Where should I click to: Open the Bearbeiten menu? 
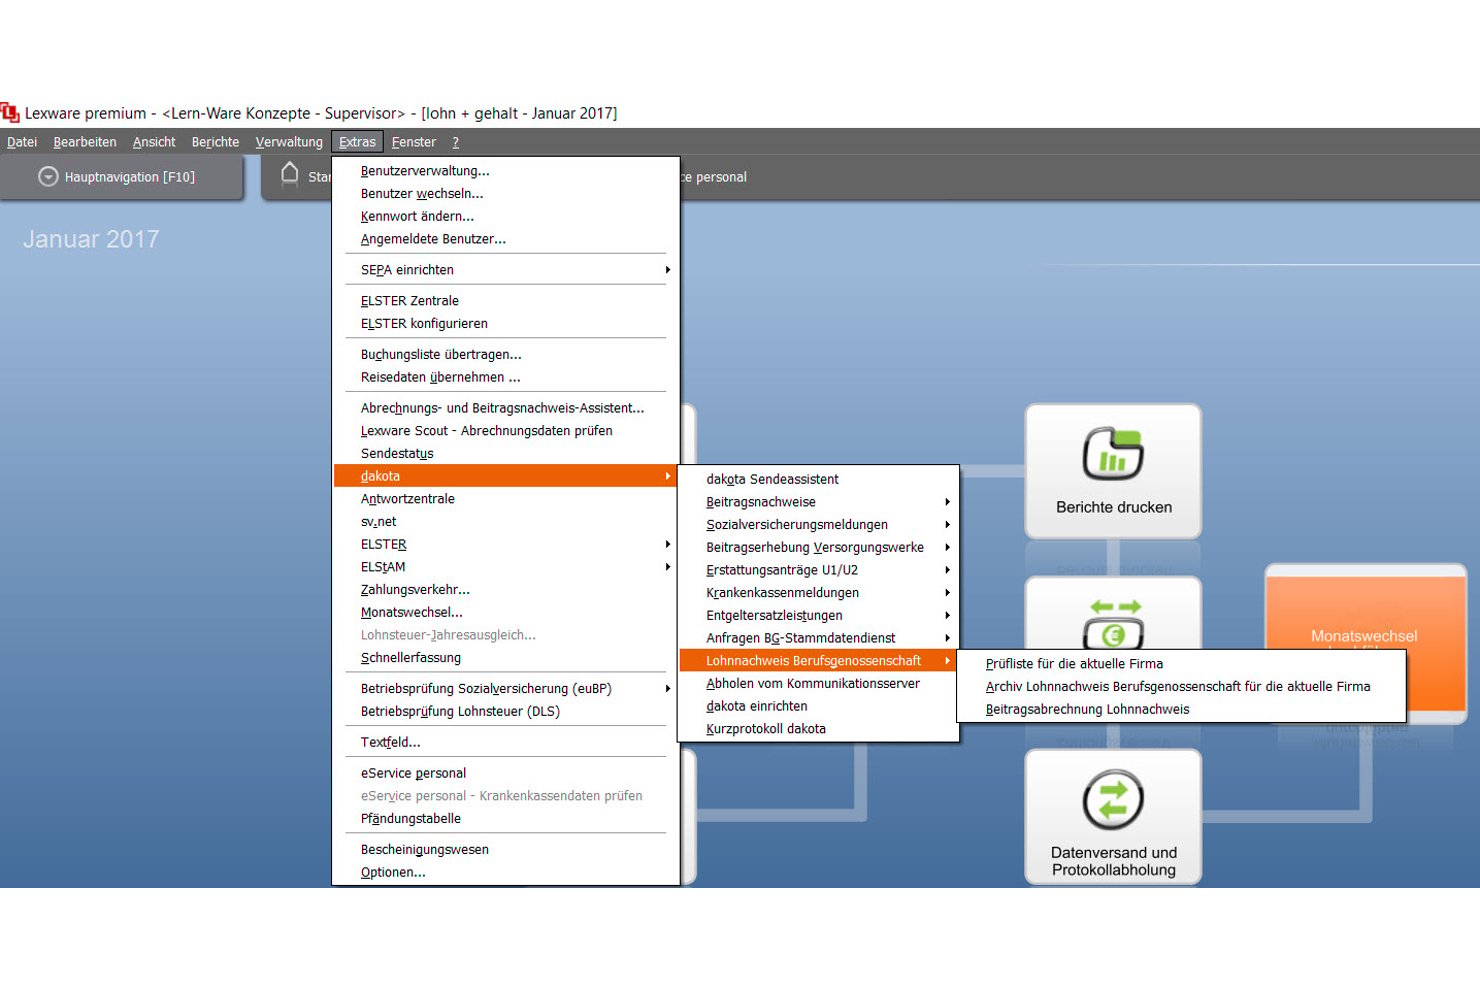tap(85, 142)
